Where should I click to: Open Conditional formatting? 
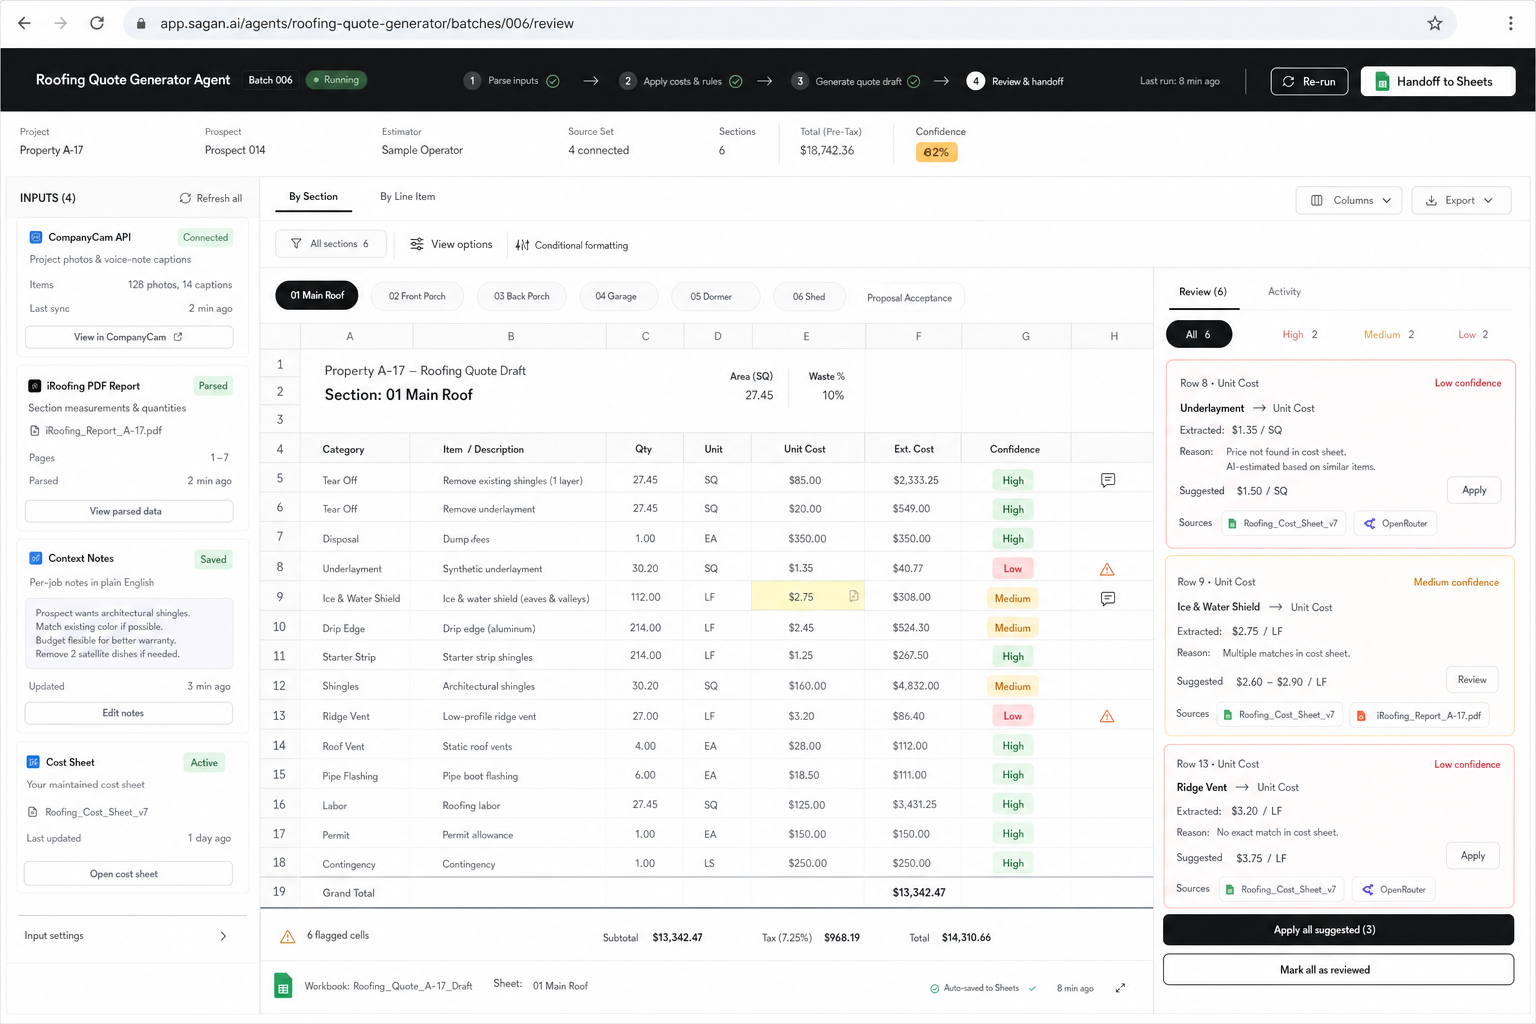click(572, 245)
